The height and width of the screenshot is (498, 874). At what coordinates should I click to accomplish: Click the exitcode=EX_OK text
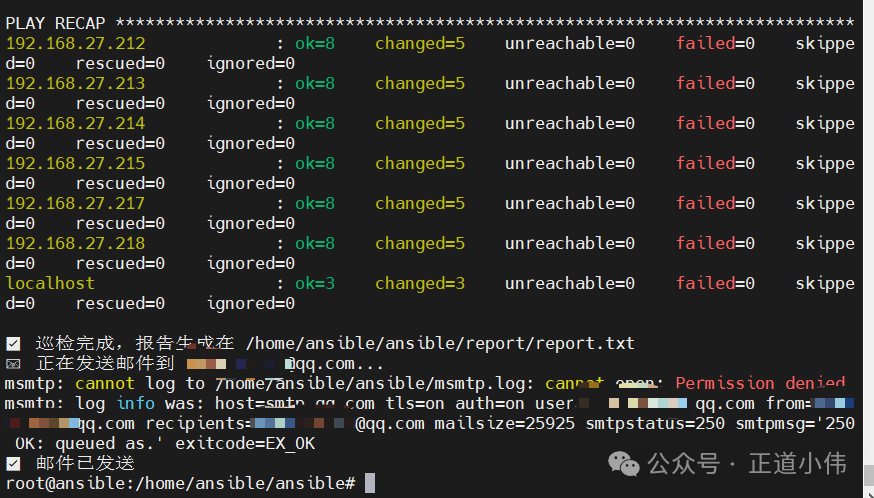(x=245, y=444)
